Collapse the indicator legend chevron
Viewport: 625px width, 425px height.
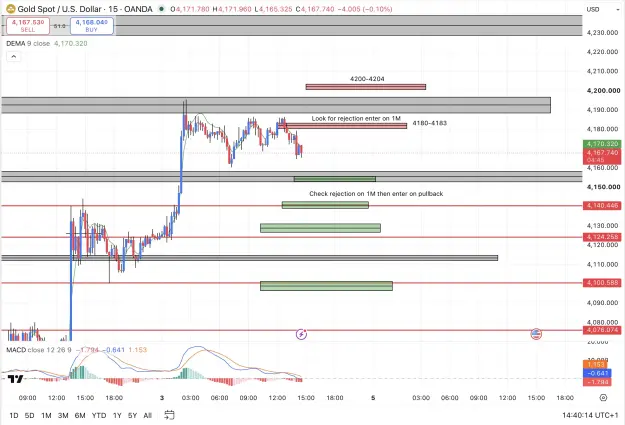point(14,57)
